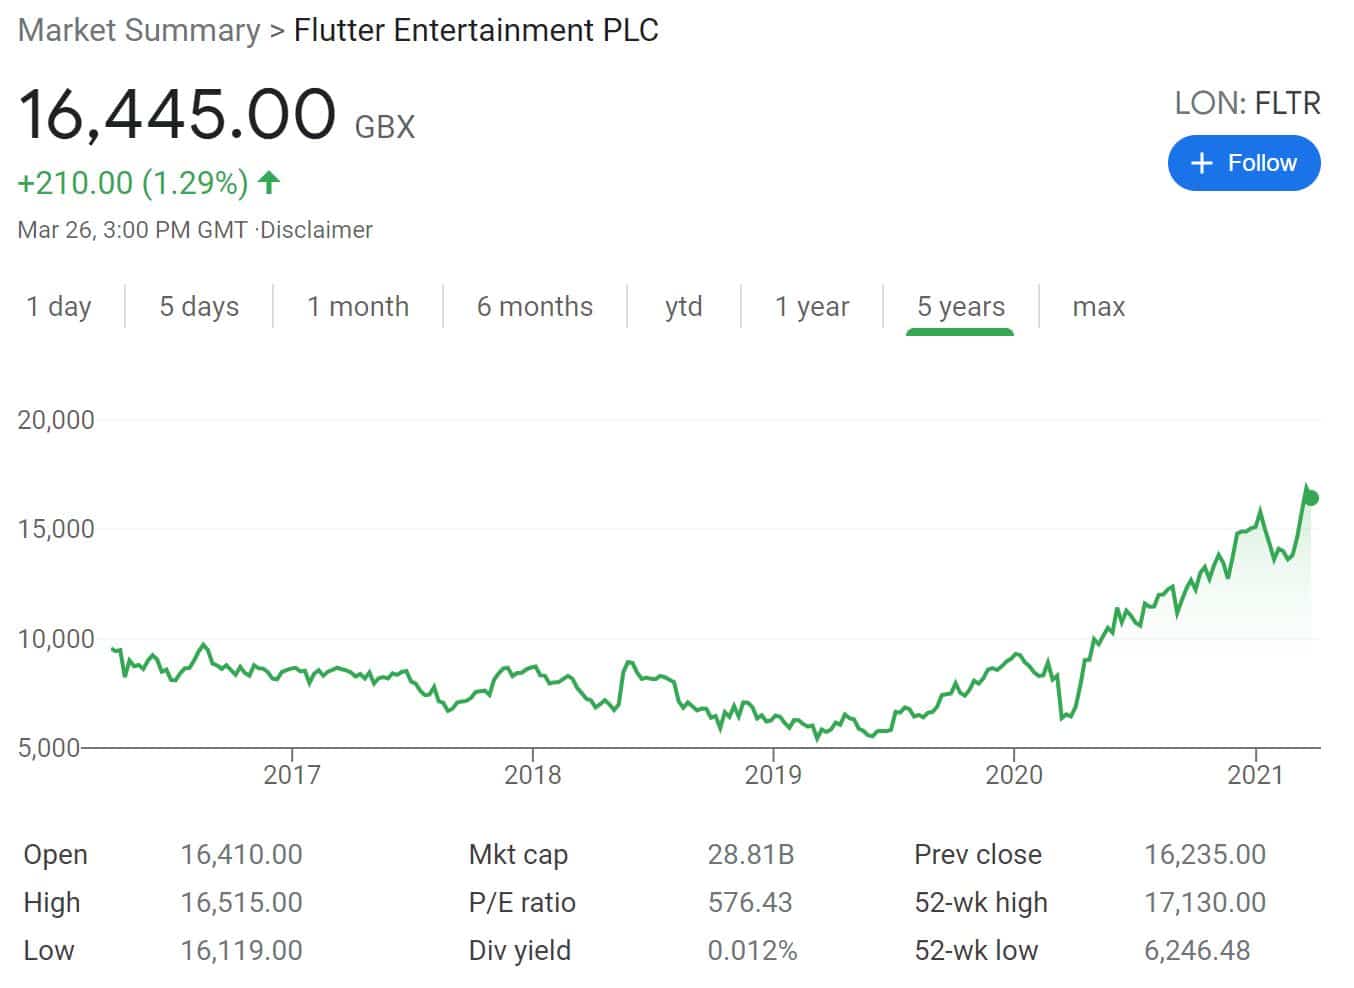The image size is (1354, 988).
Task: Click the current price 16,445.00 GBX
Action: pos(177,113)
